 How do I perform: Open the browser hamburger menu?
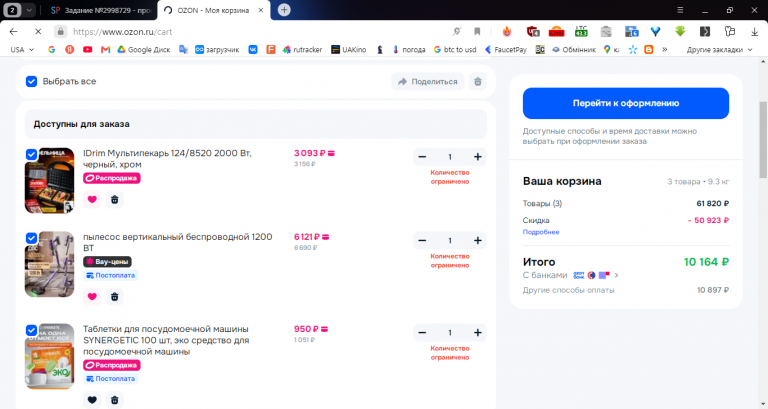point(680,10)
